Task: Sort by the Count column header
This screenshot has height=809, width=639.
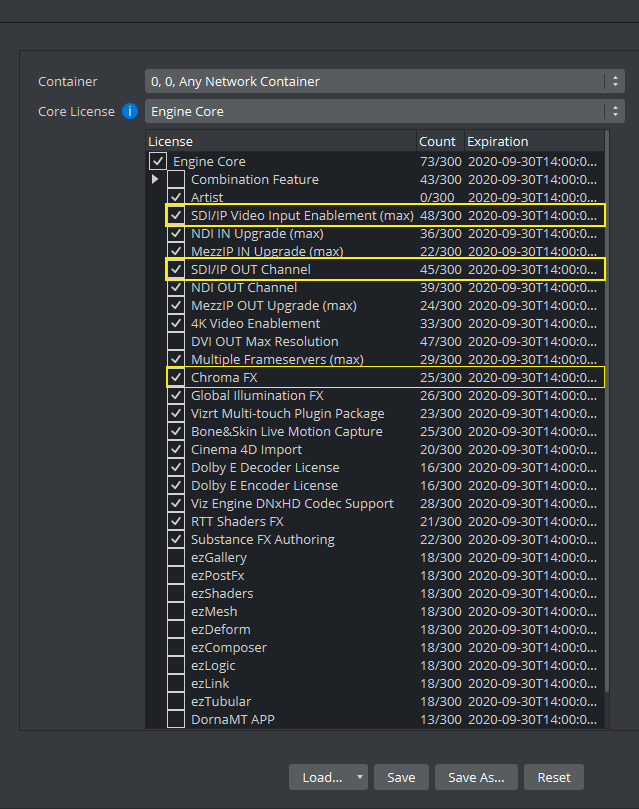Action: (x=437, y=142)
